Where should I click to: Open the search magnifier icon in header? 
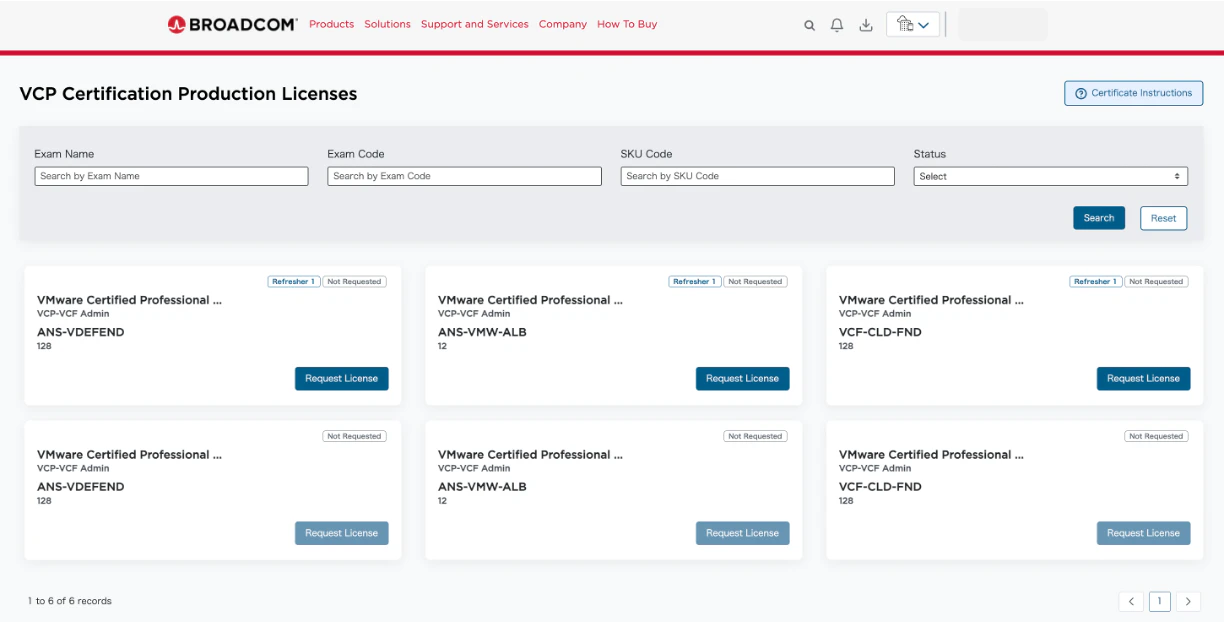(x=810, y=26)
